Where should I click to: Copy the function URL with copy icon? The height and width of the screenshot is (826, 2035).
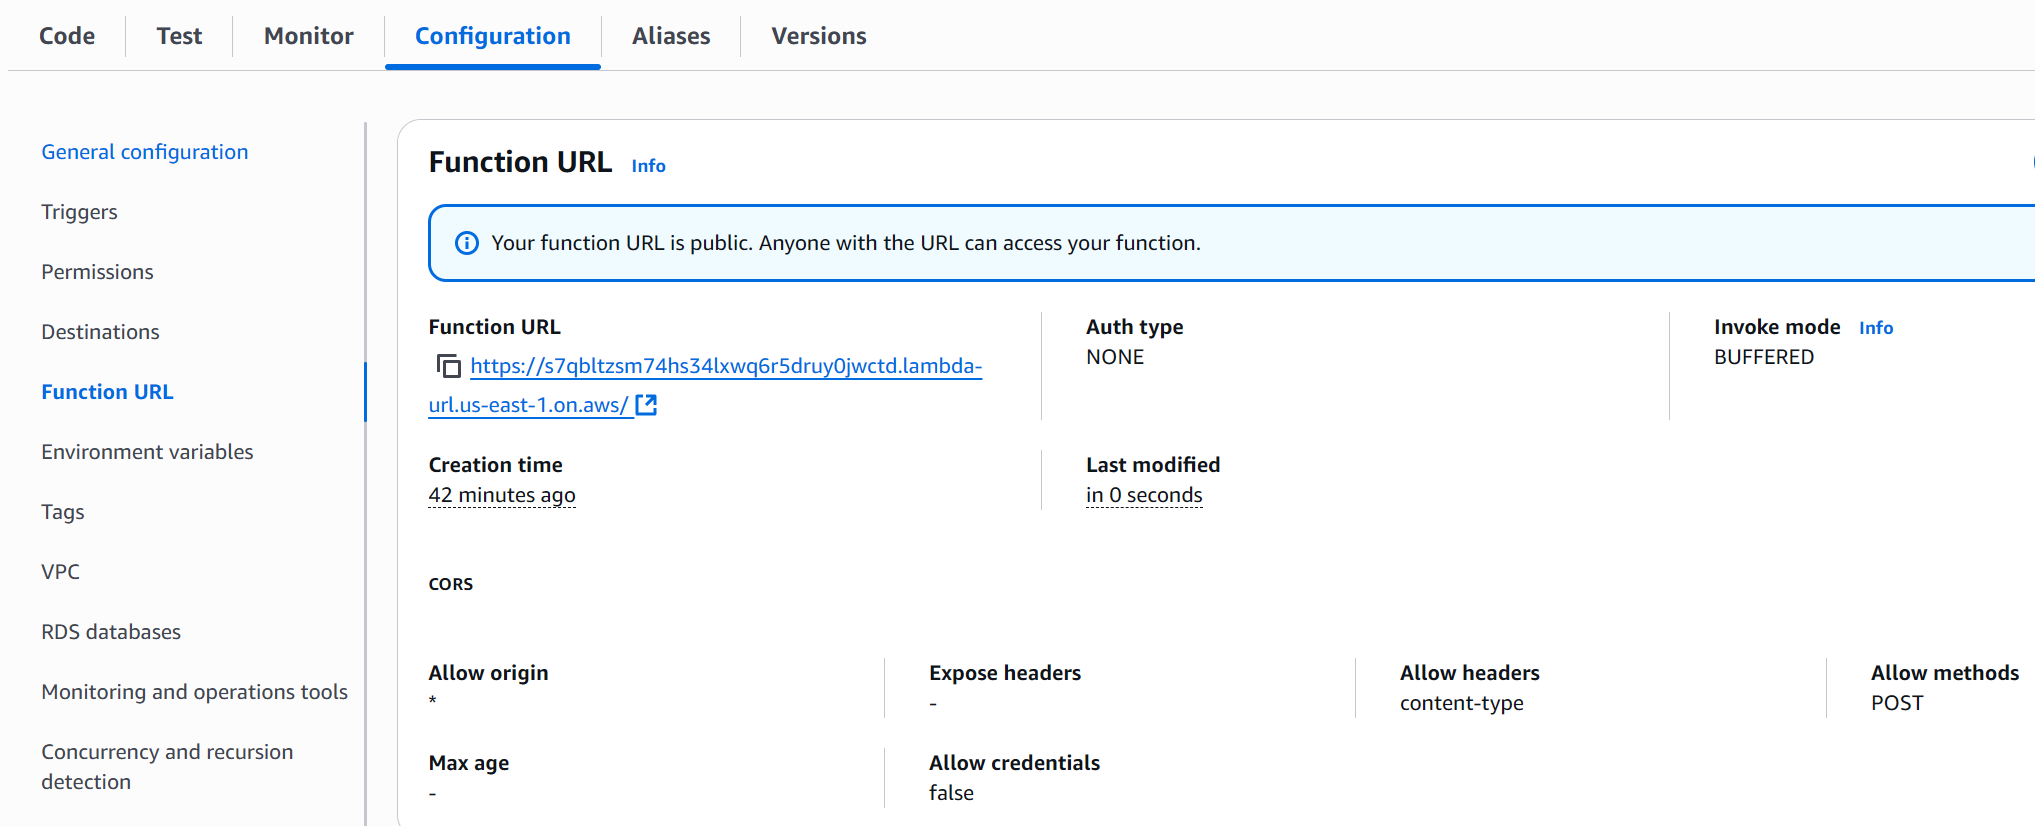click(x=449, y=367)
